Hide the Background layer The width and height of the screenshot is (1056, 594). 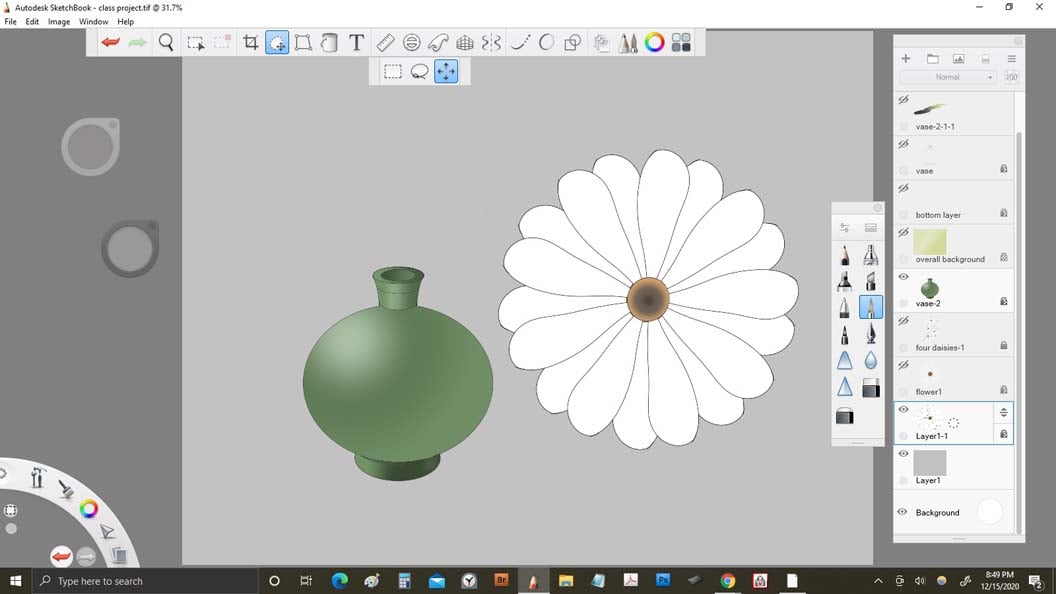click(902, 512)
